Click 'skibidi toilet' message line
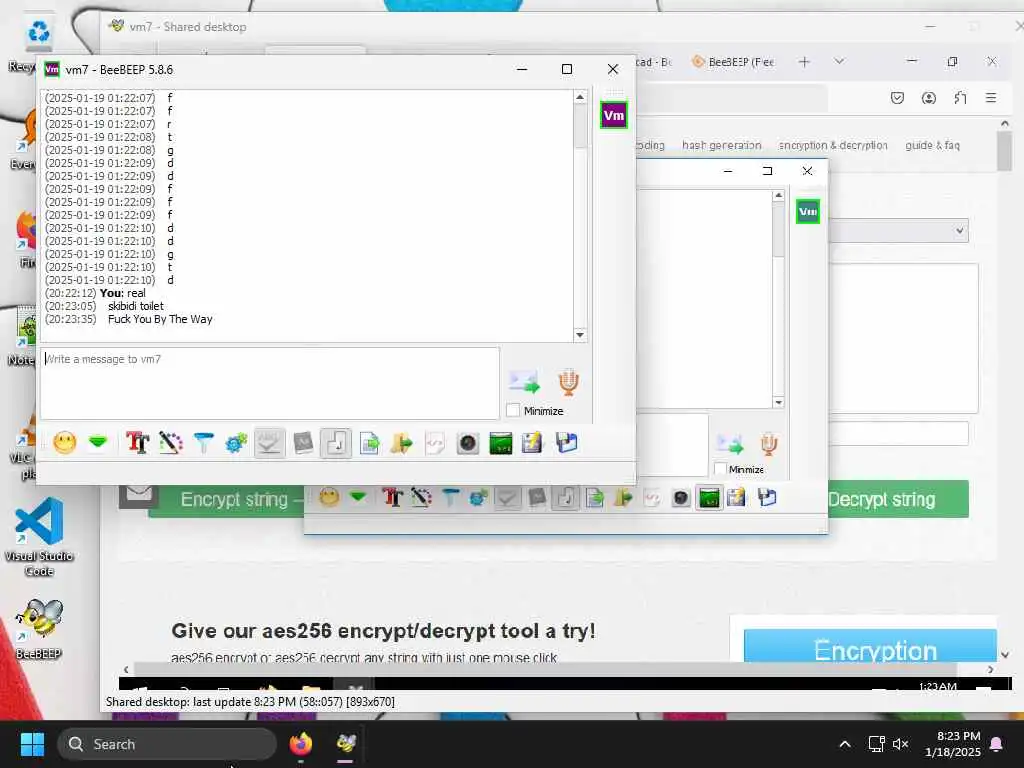 point(136,306)
